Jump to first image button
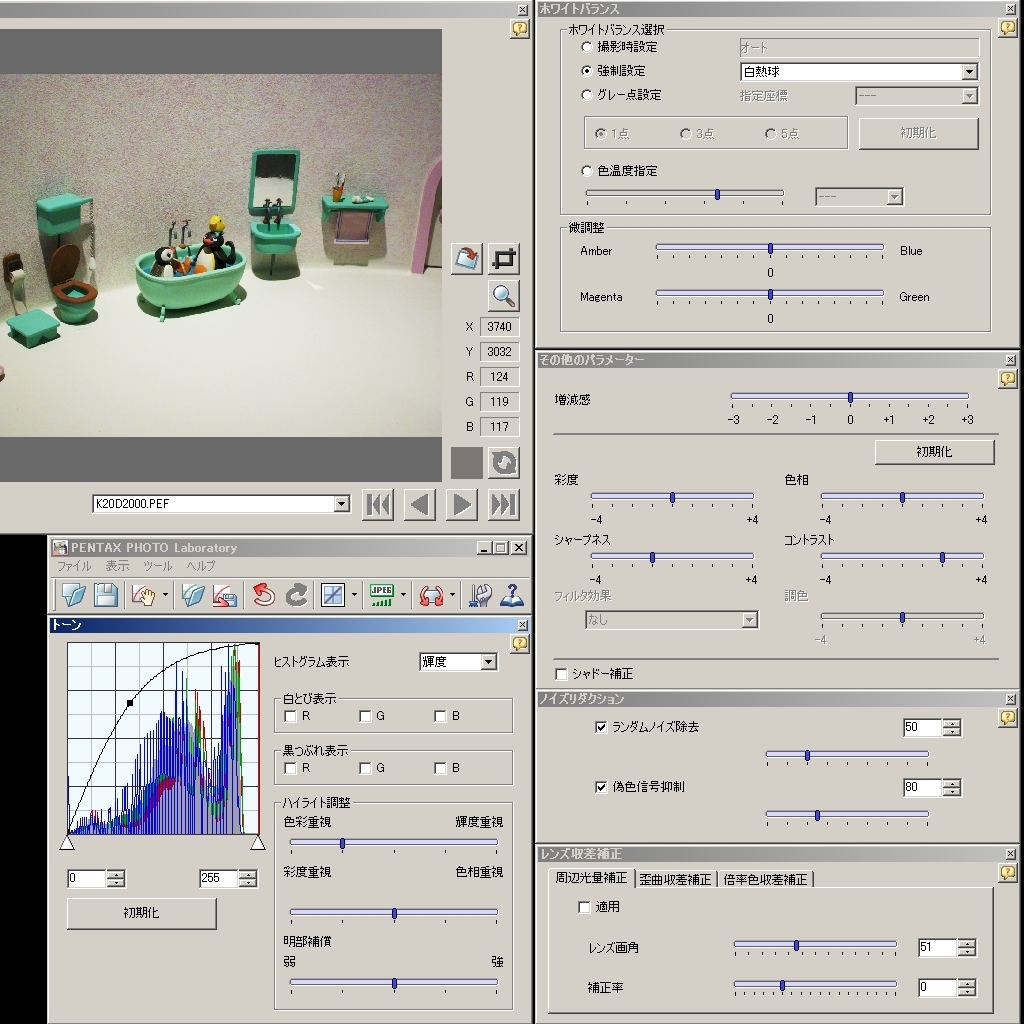The height and width of the screenshot is (1024, 1024). coord(378,504)
